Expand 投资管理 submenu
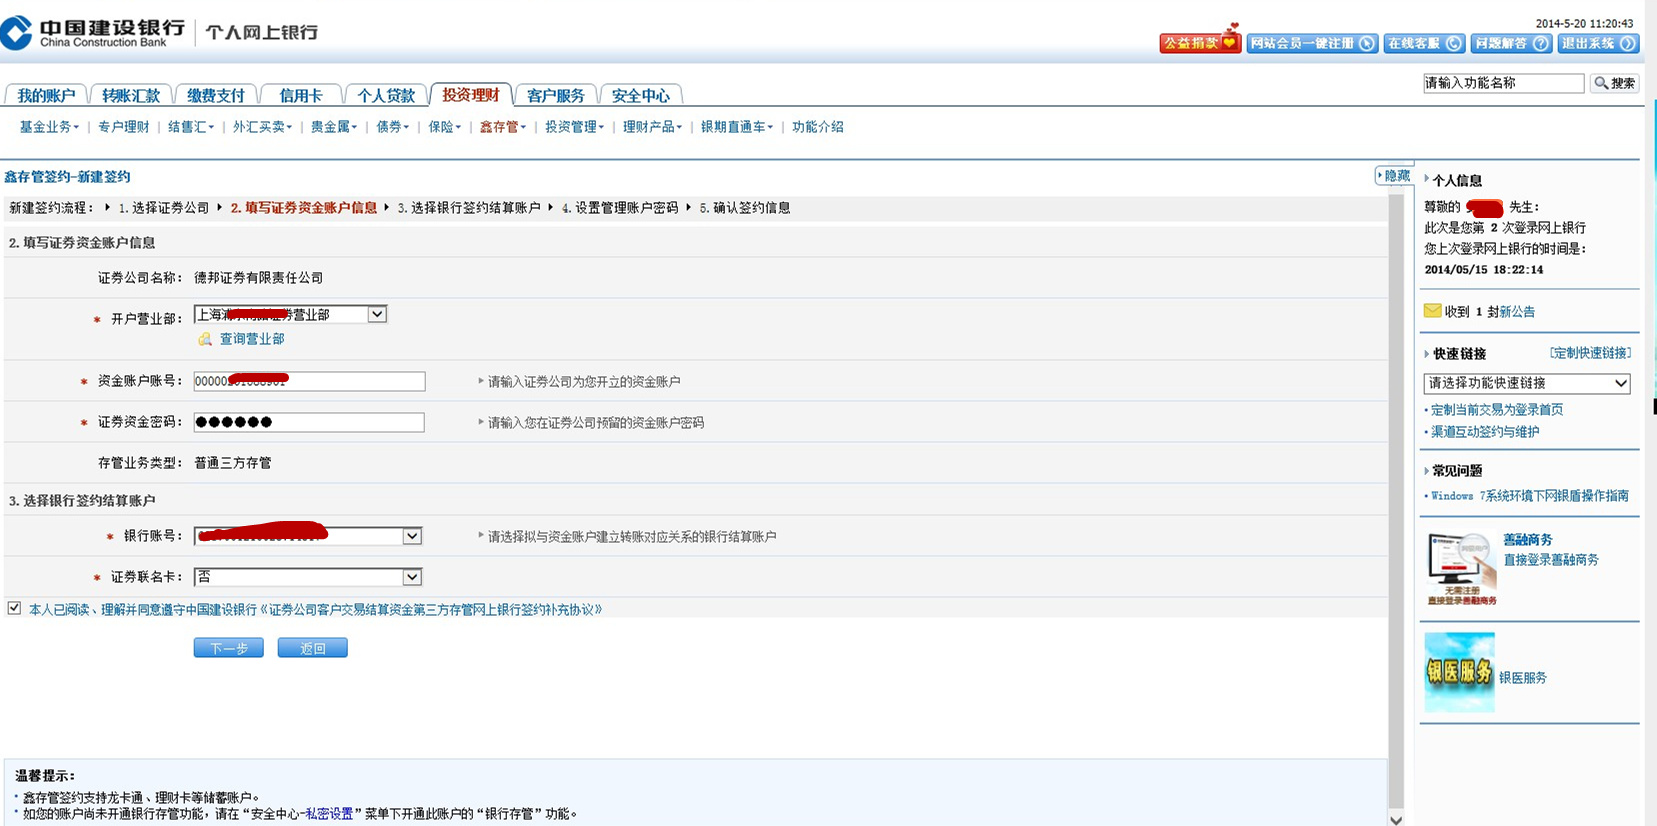 pyautogui.click(x=574, y=127)
